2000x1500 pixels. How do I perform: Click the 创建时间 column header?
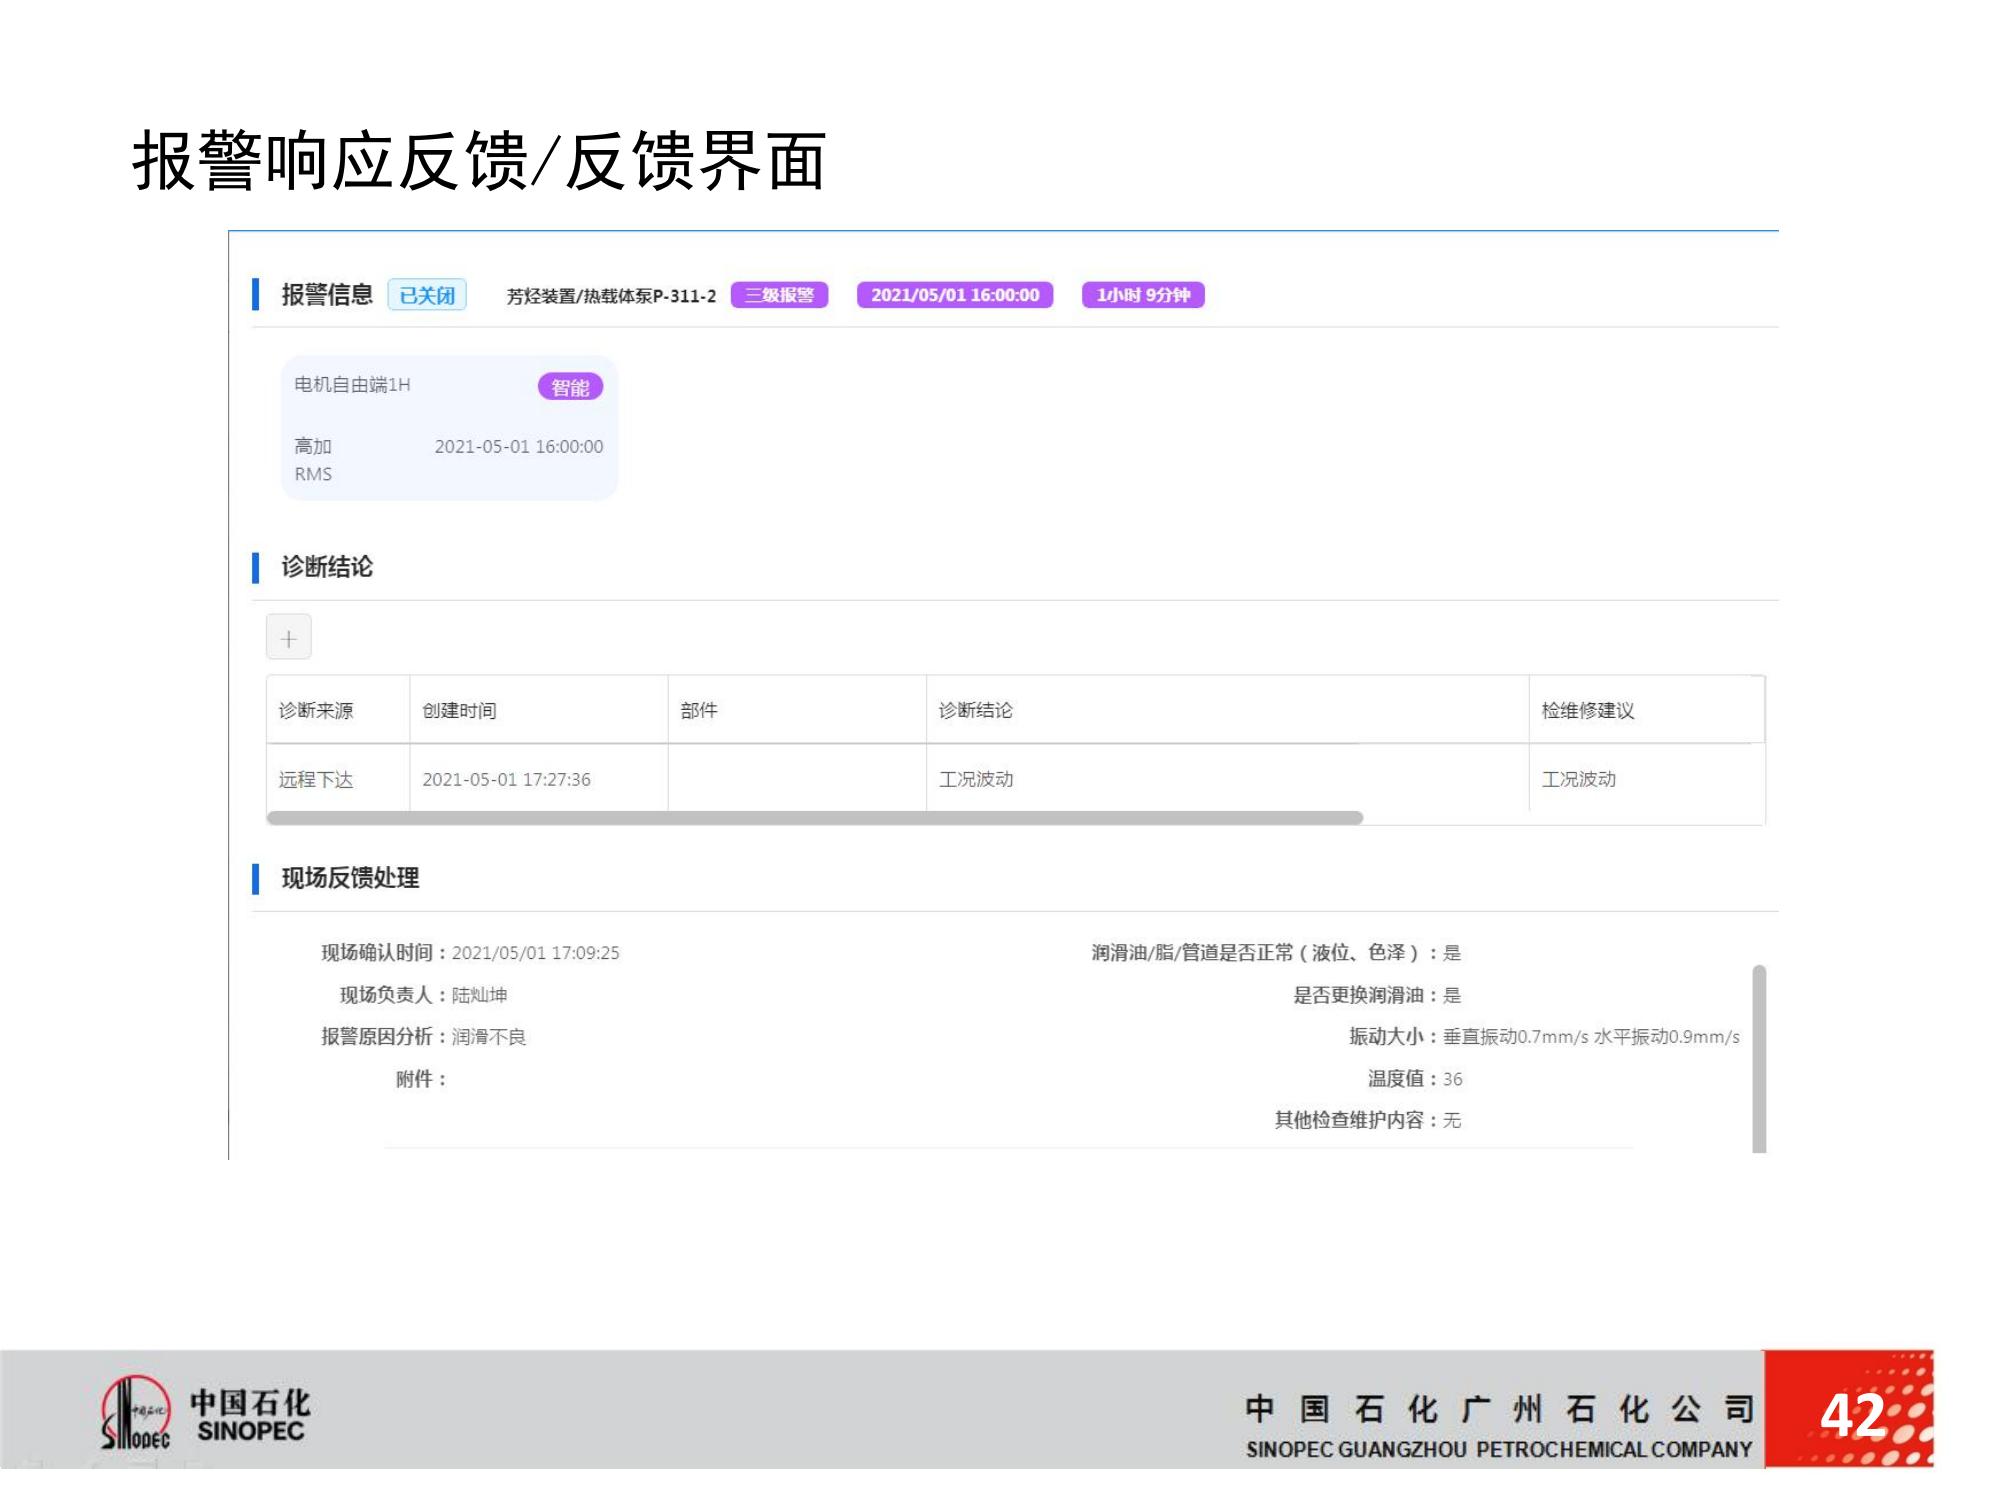tap(459, 710)
